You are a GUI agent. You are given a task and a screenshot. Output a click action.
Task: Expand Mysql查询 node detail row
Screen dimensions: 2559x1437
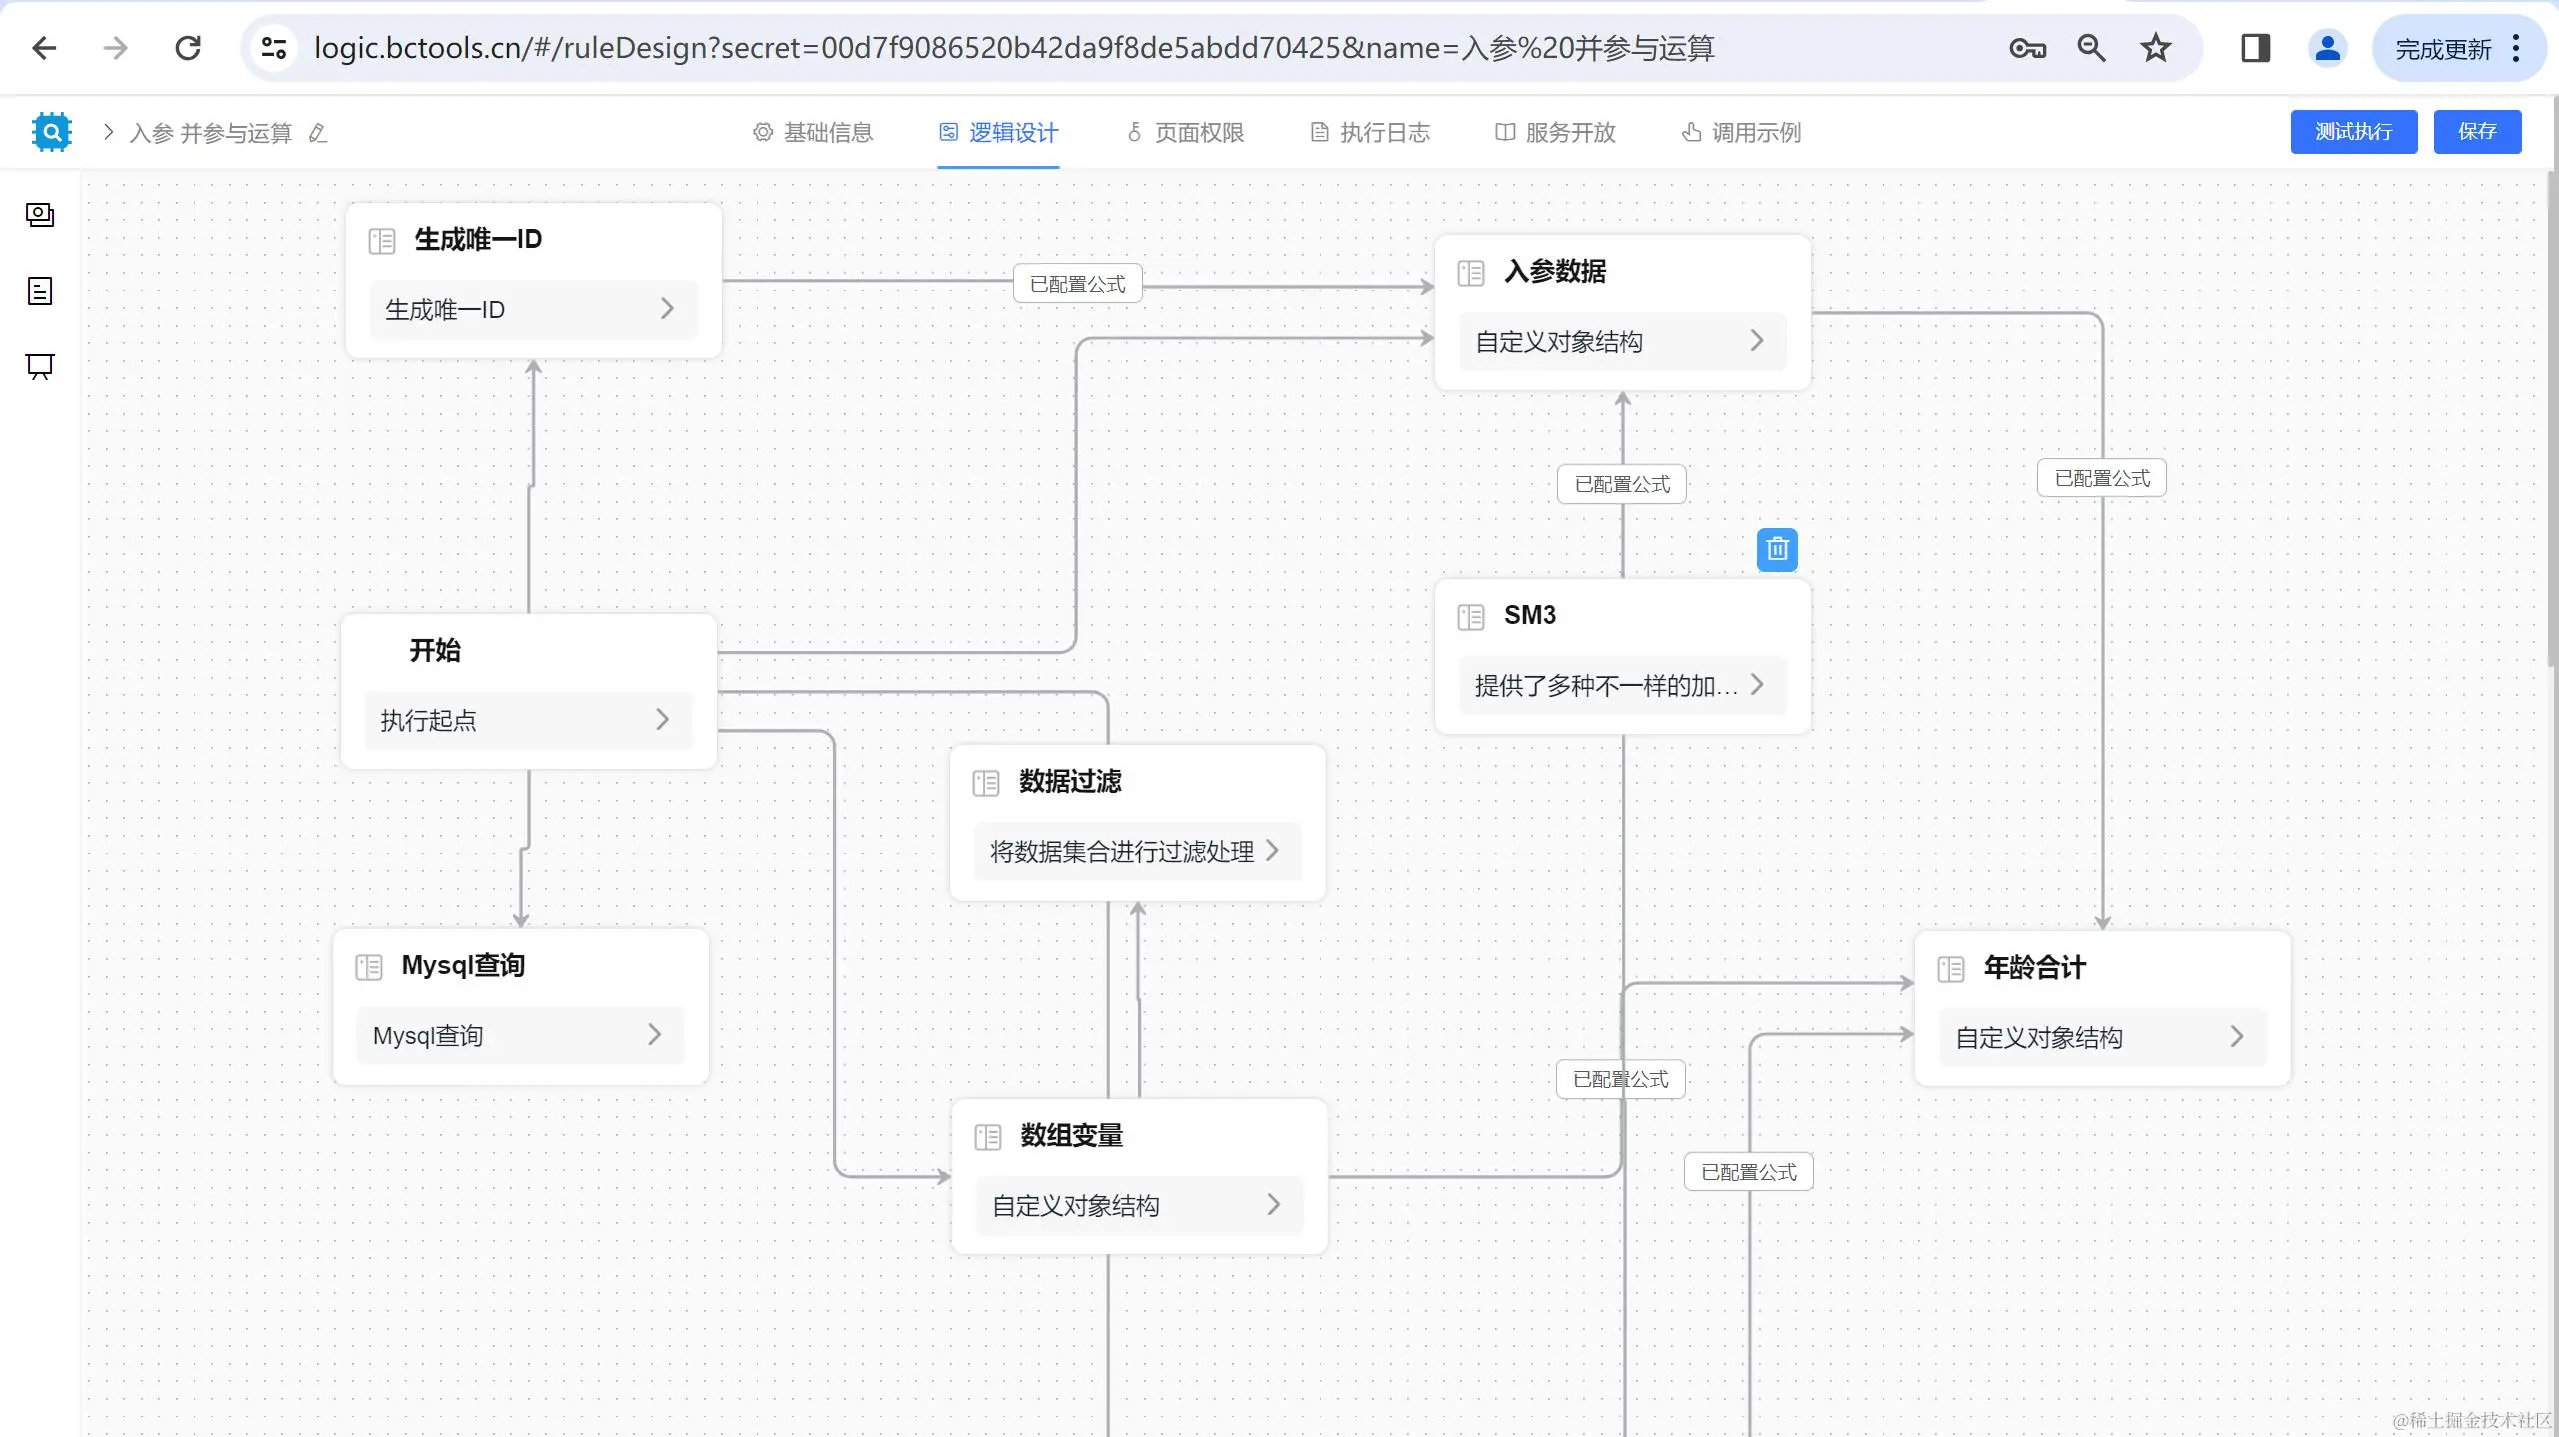654,1035
